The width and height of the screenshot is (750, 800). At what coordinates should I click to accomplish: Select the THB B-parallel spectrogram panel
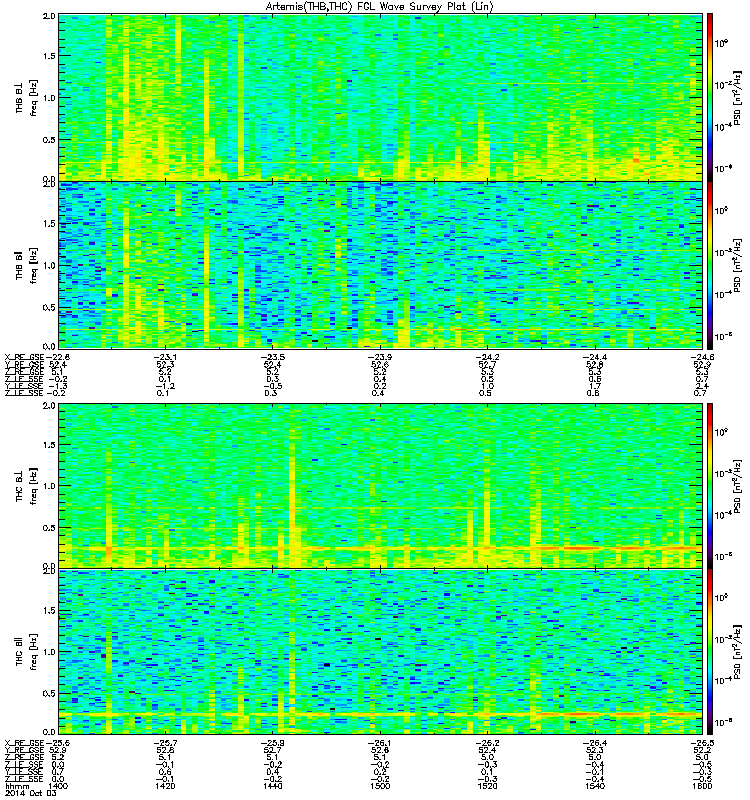pyautogui.click(x=381, y=265)
